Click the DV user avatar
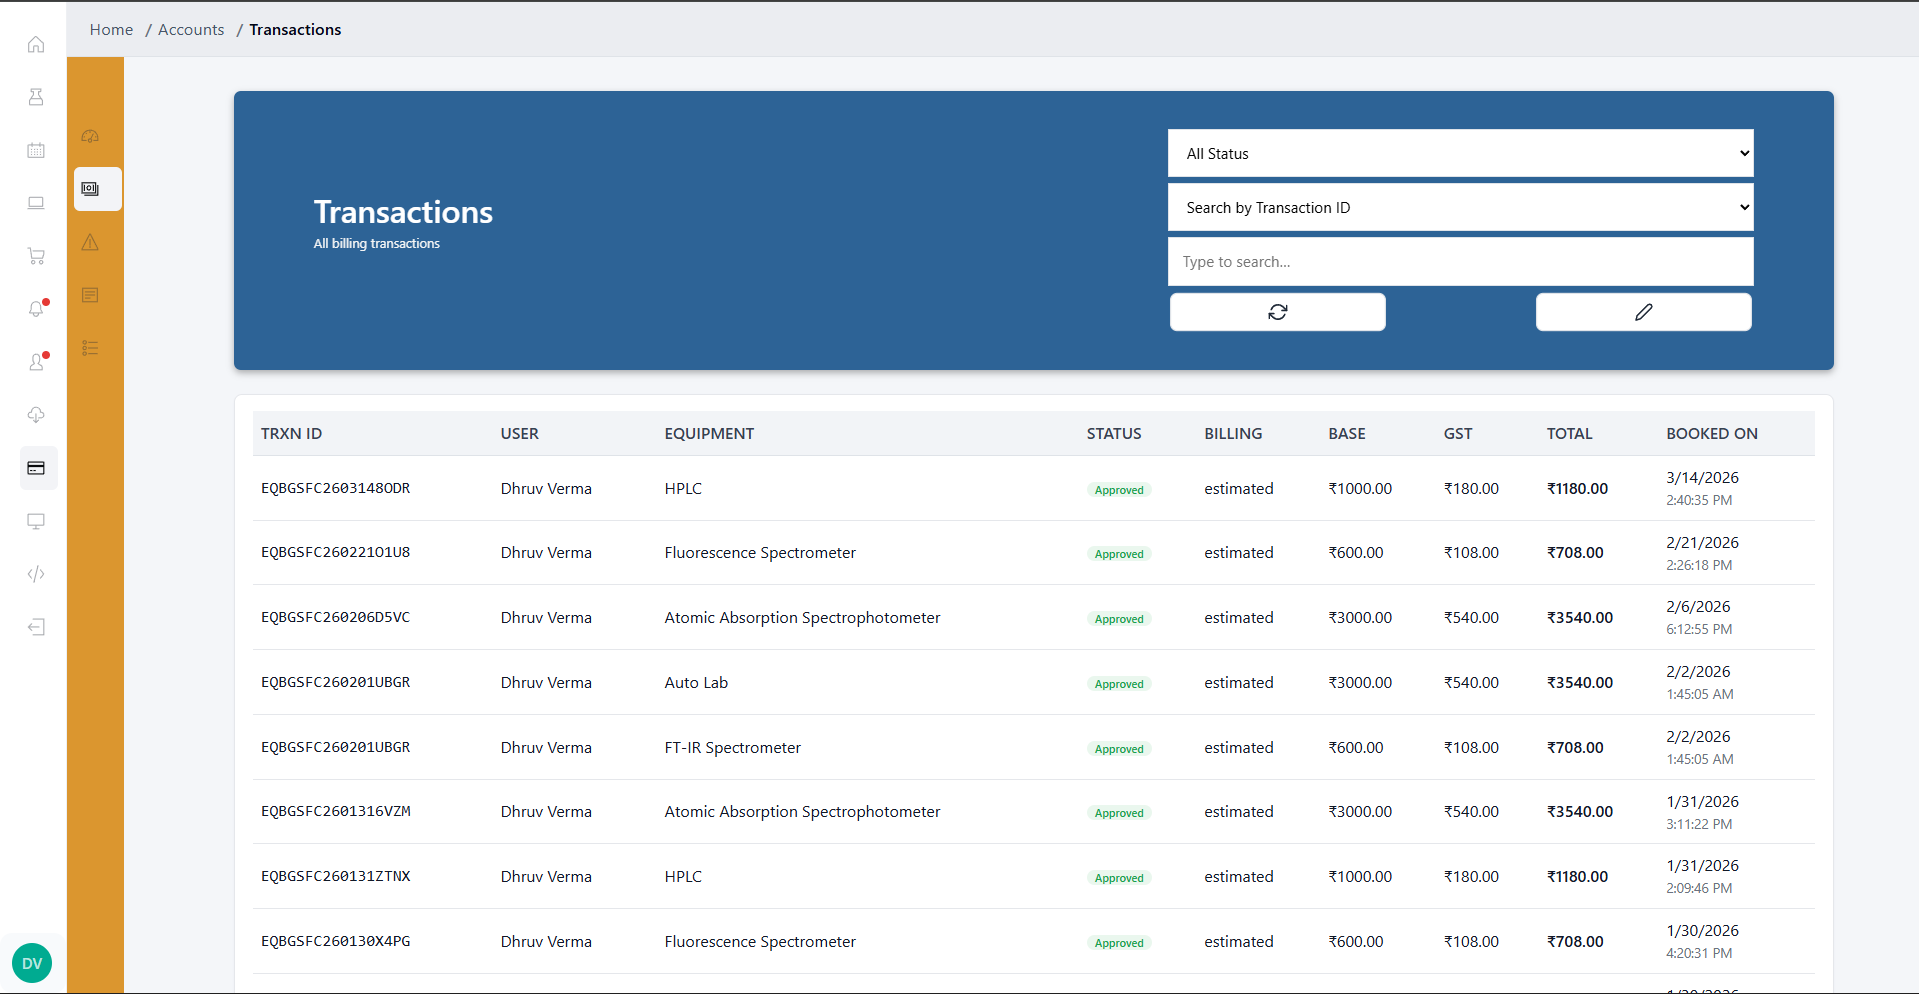The height and width of the screenshot is (994, 1919). pyautogui.click(x=32, y=963)
